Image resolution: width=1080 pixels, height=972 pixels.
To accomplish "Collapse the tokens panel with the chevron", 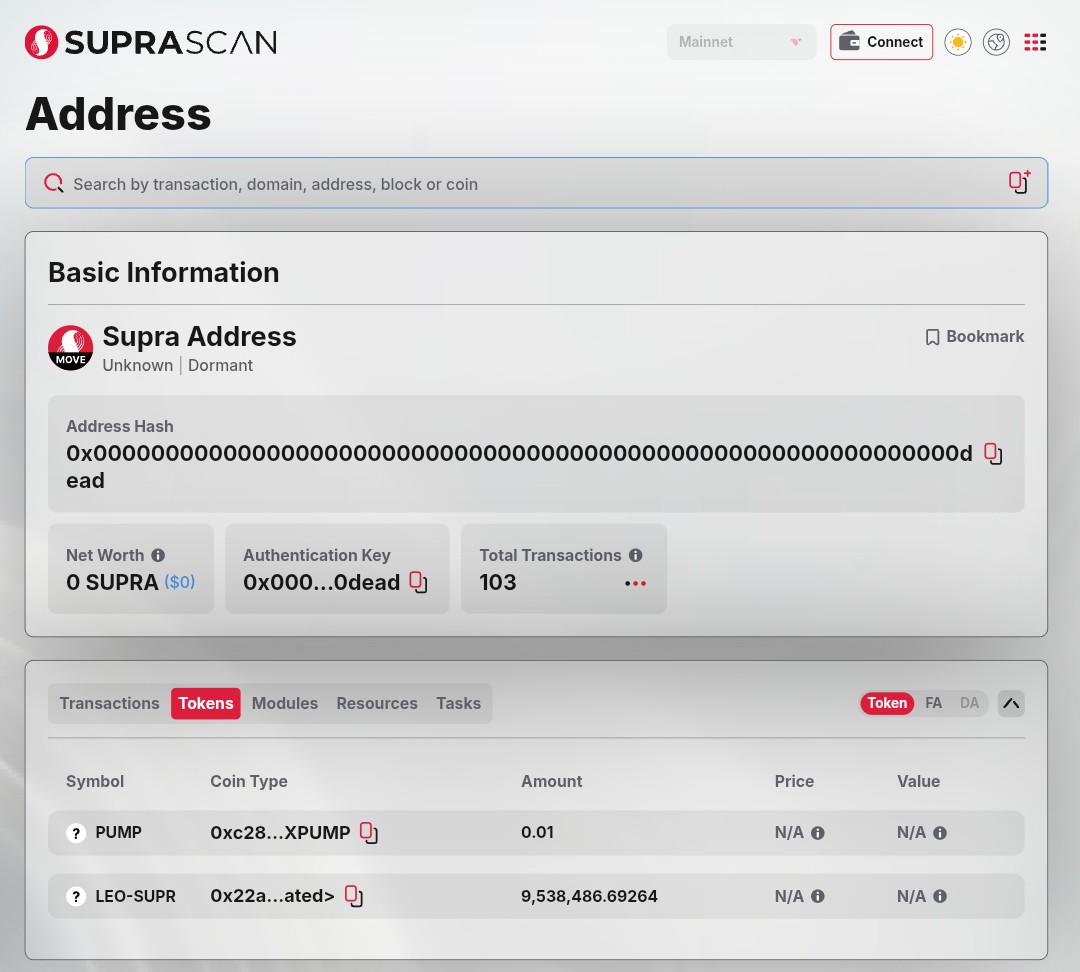I will [x=1010, y=703].
